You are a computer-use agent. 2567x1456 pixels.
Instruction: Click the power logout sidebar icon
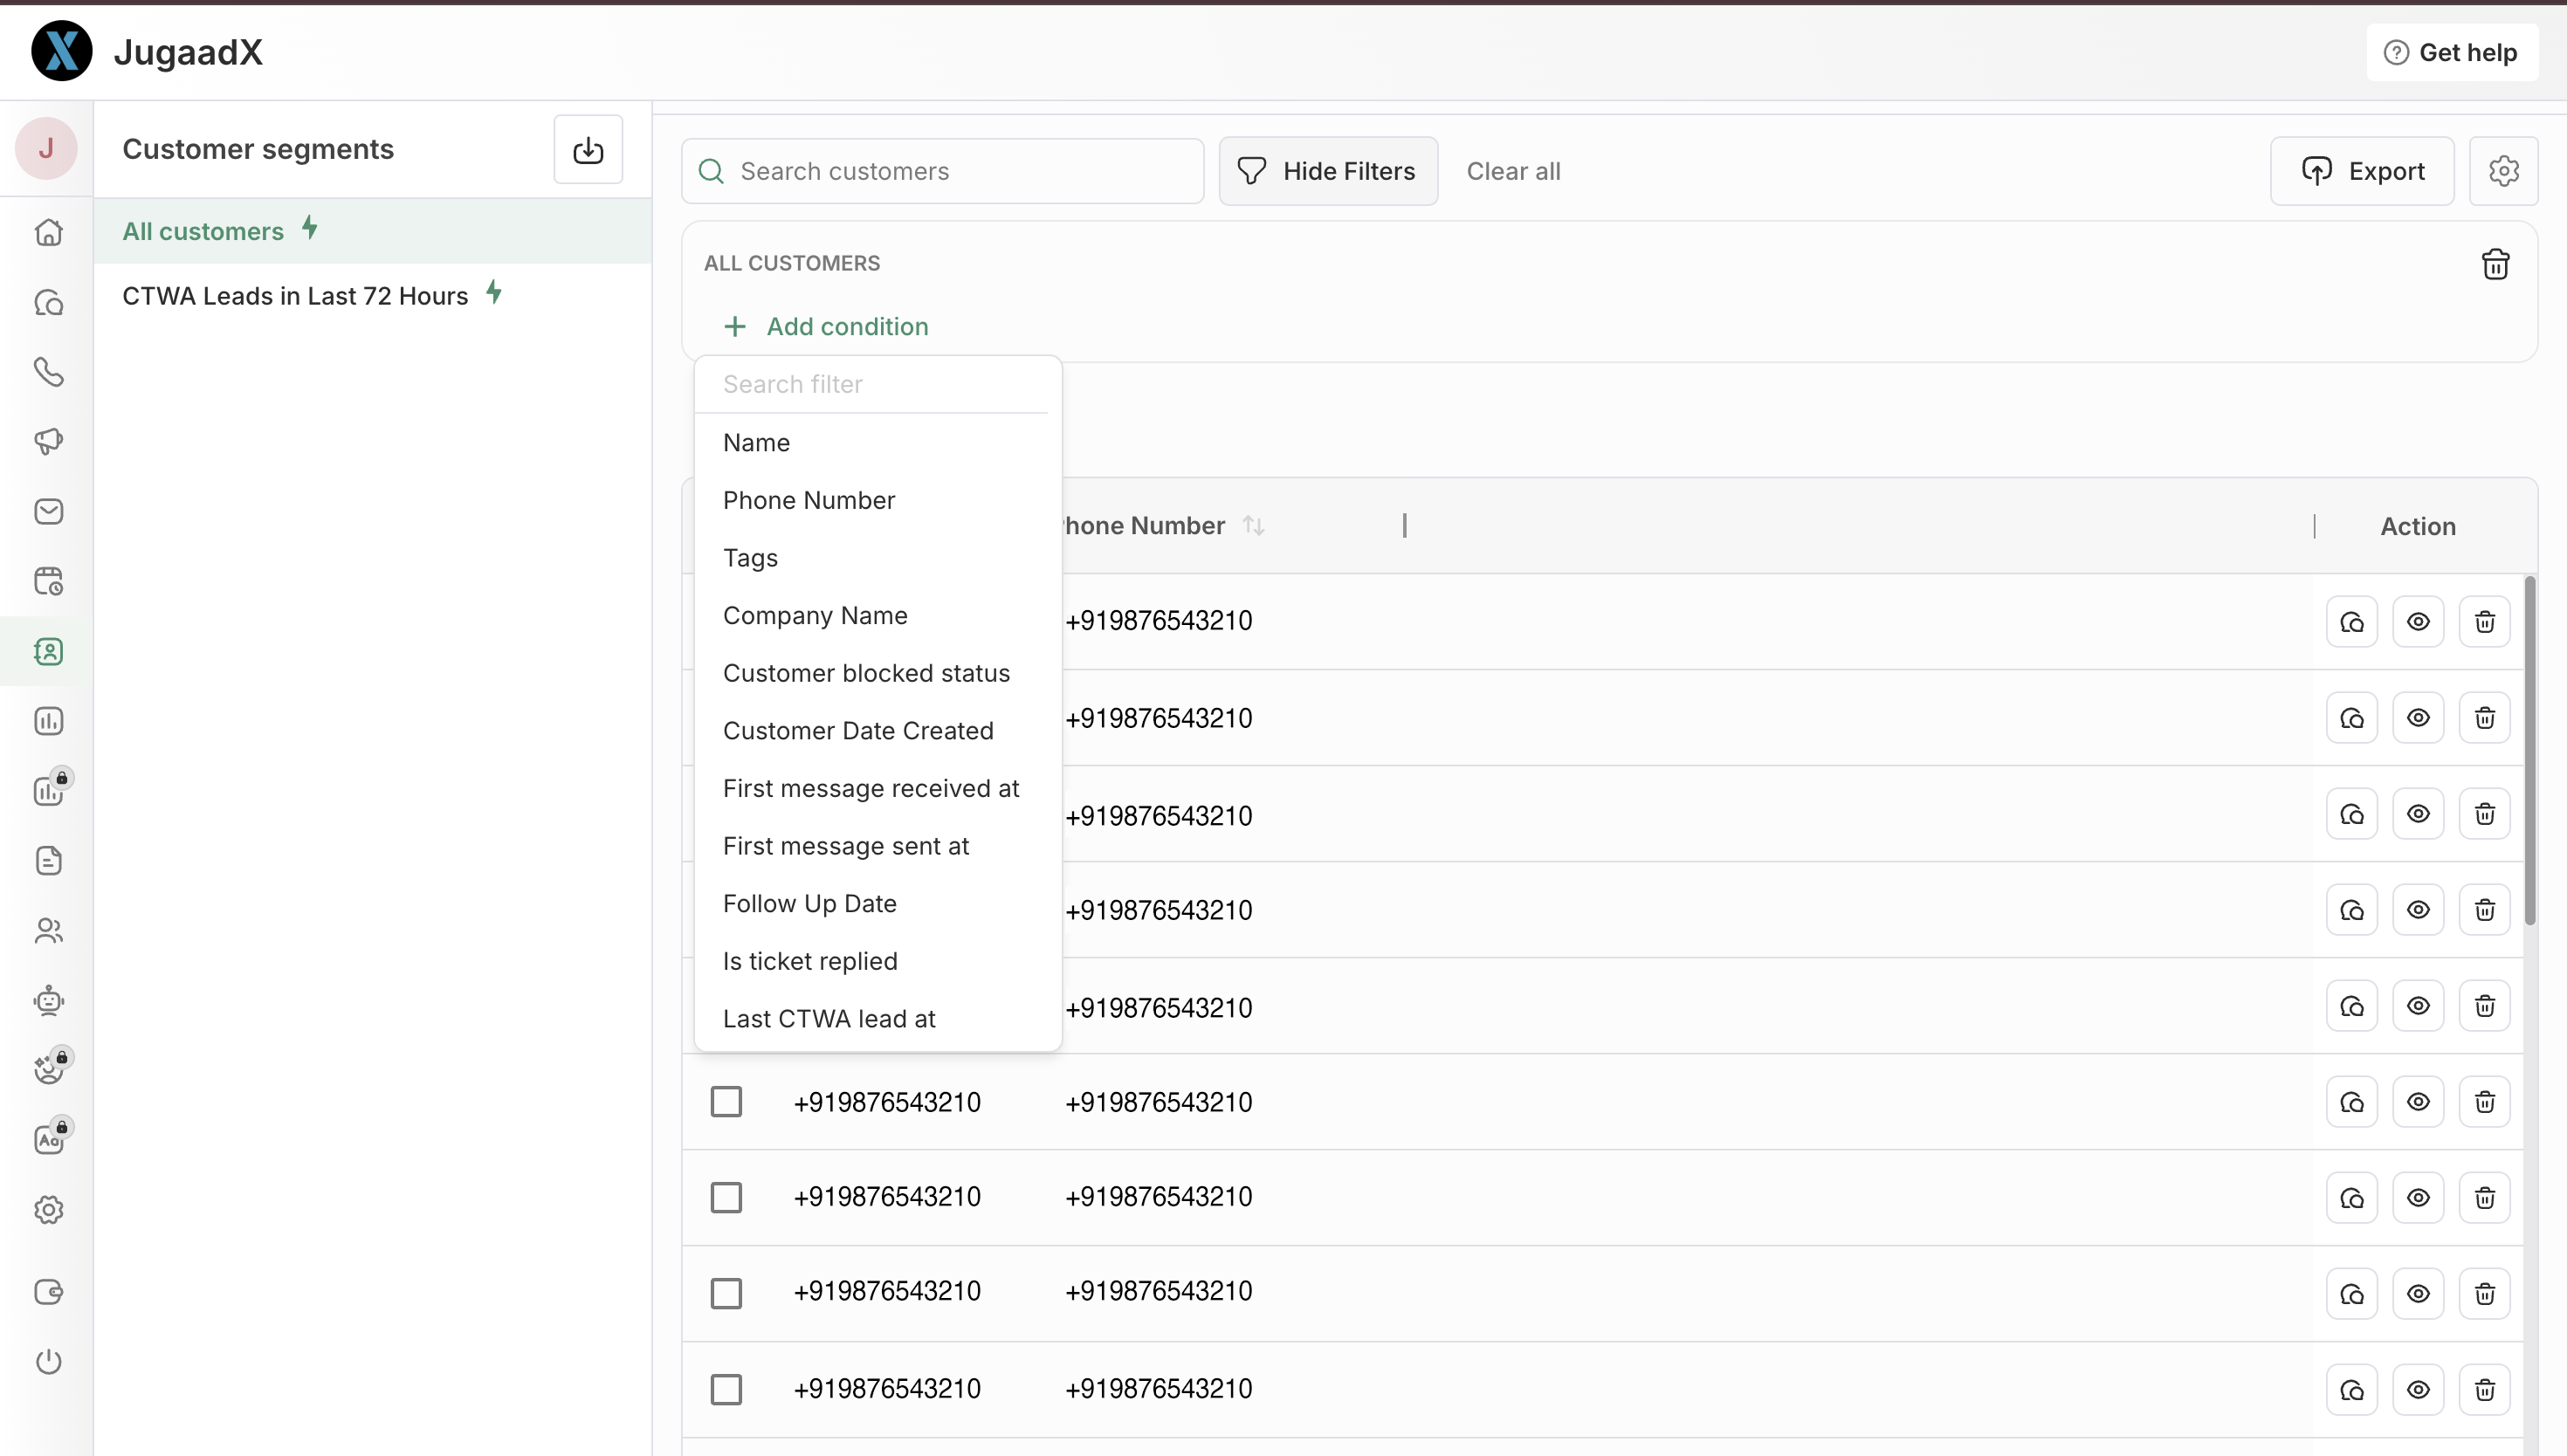coord(48,1361)
